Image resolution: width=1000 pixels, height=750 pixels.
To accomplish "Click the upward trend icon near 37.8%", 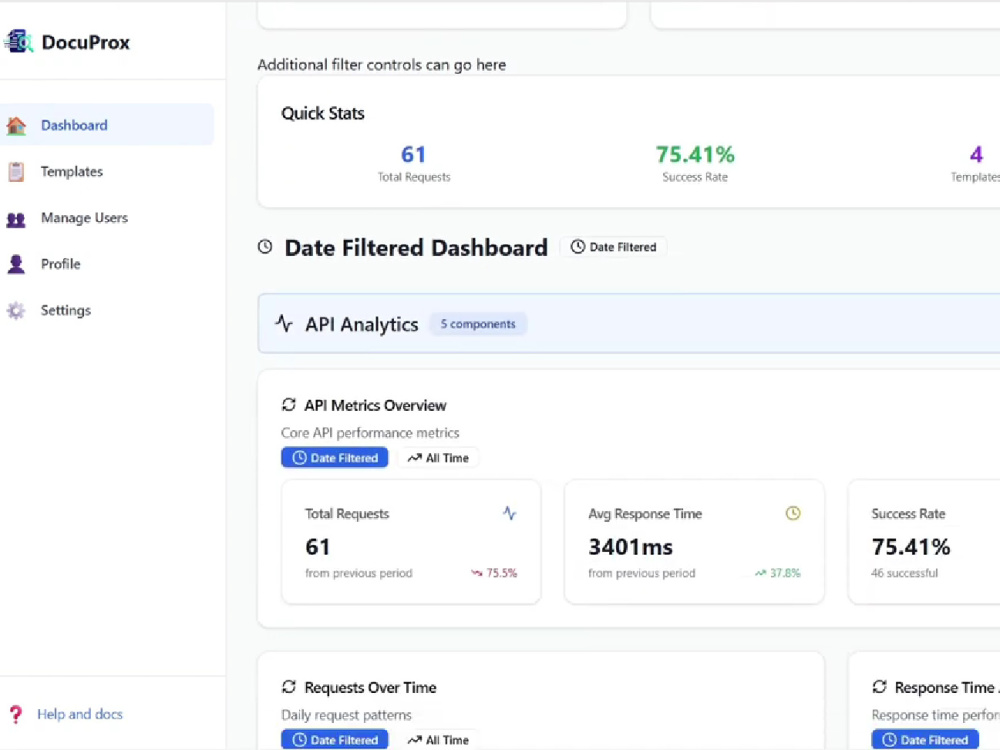I will click(x=760, y=573).
